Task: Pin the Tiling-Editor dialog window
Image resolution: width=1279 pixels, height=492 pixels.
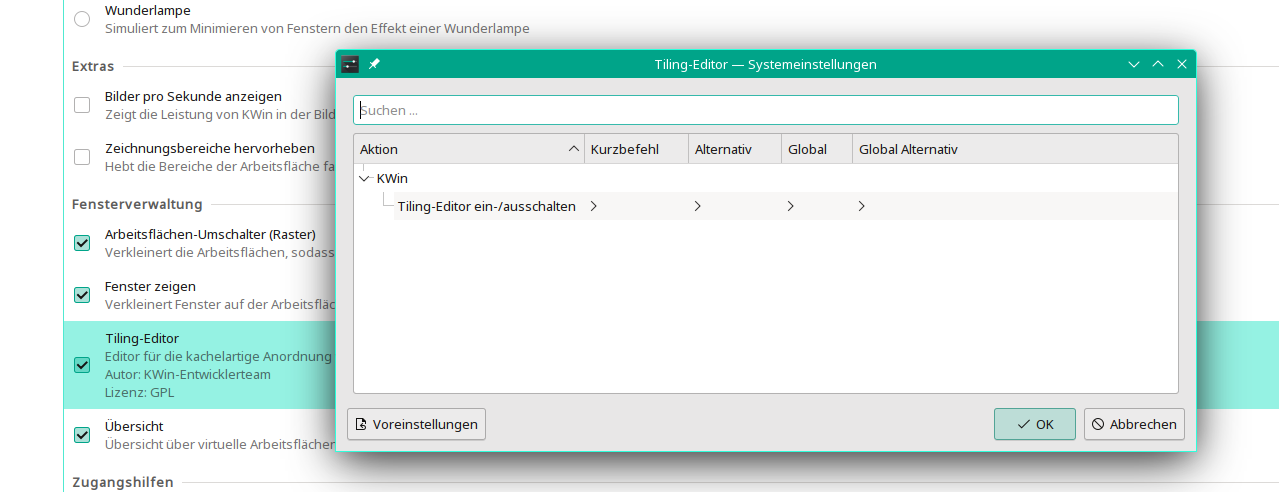Action: 374,64
